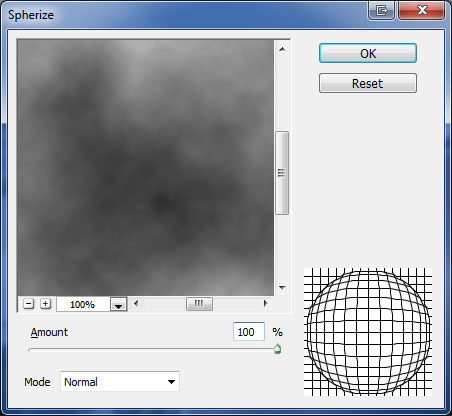Click the vertical scrollbar thumb
Image resolution: width=452 pixels, height=416 pixels.
click(x=282, y=173)
